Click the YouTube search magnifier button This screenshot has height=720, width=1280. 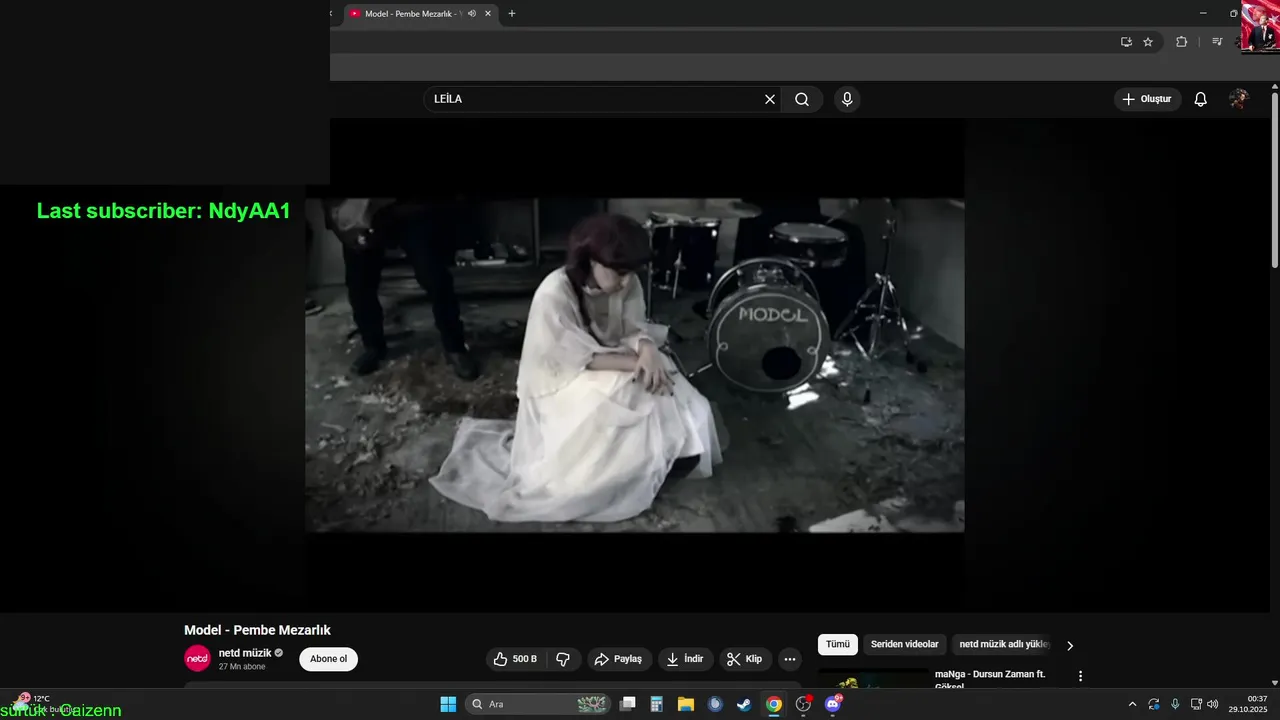coord(802,99)
